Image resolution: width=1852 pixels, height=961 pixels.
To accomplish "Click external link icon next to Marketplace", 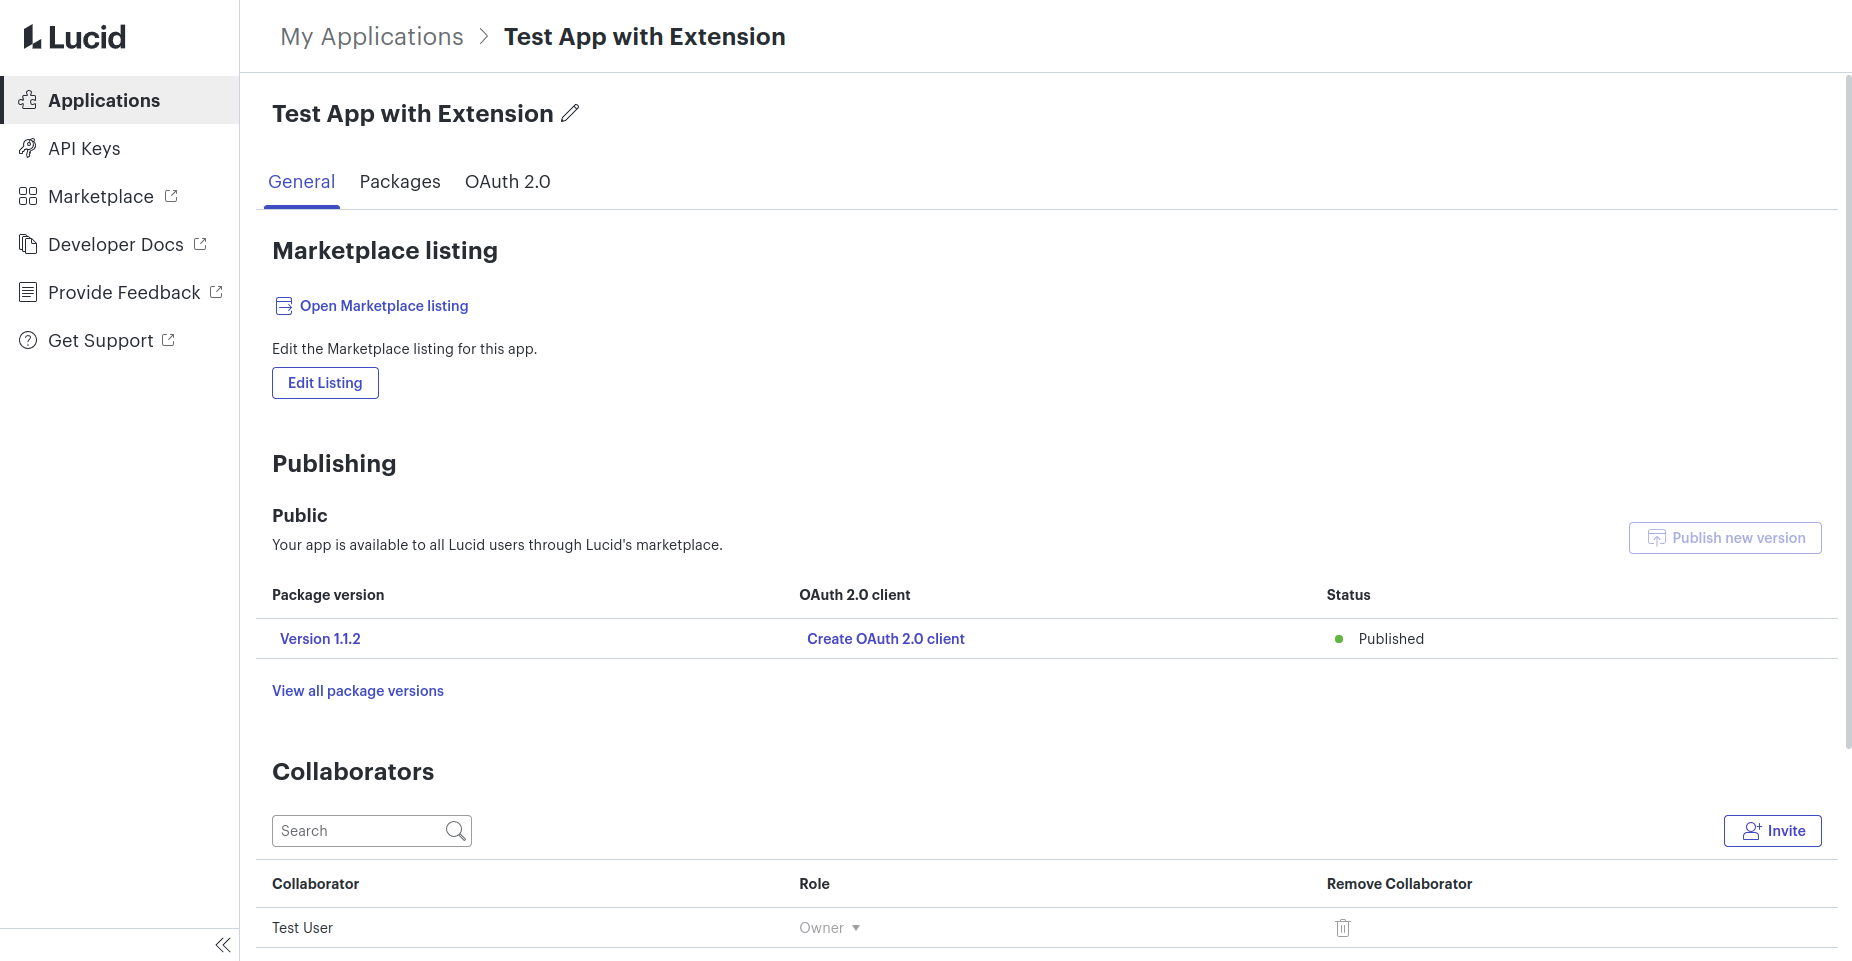I will [171, 196].
